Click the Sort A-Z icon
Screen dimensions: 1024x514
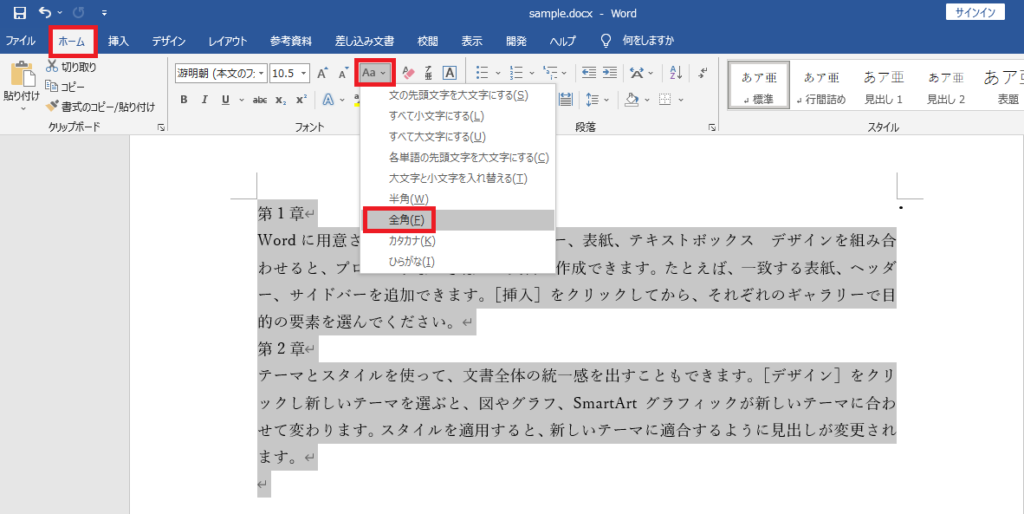[676, 73]
